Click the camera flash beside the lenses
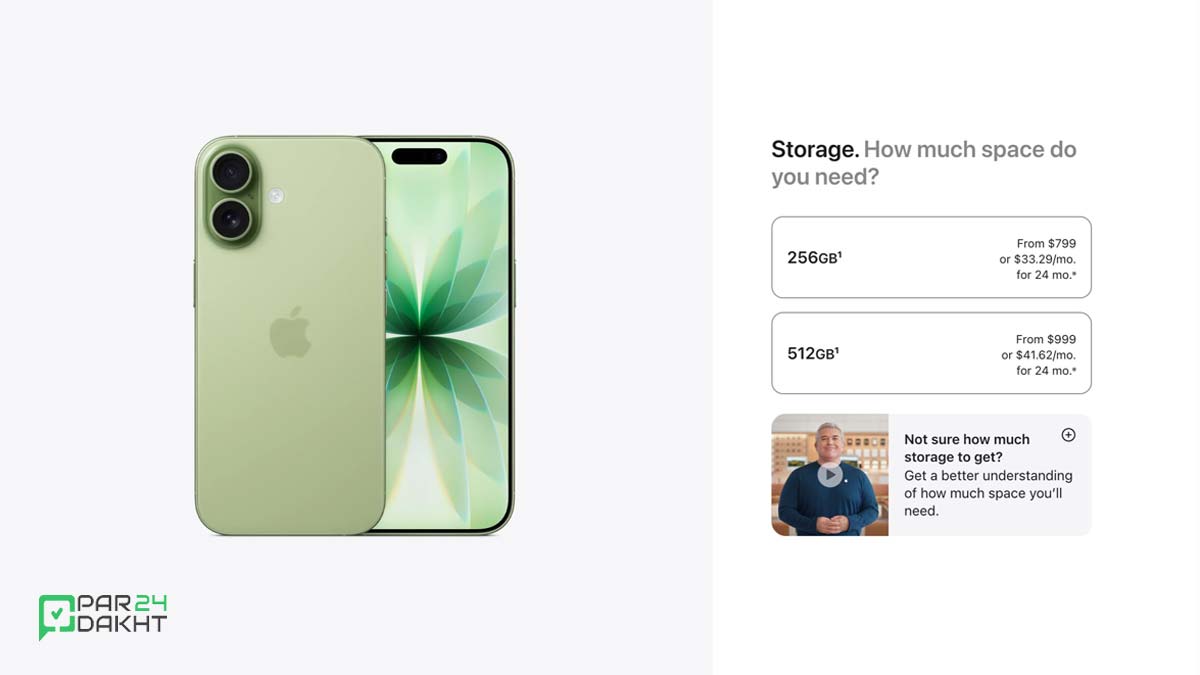Viewport: 1200px width, 675px height. [276, 196]
